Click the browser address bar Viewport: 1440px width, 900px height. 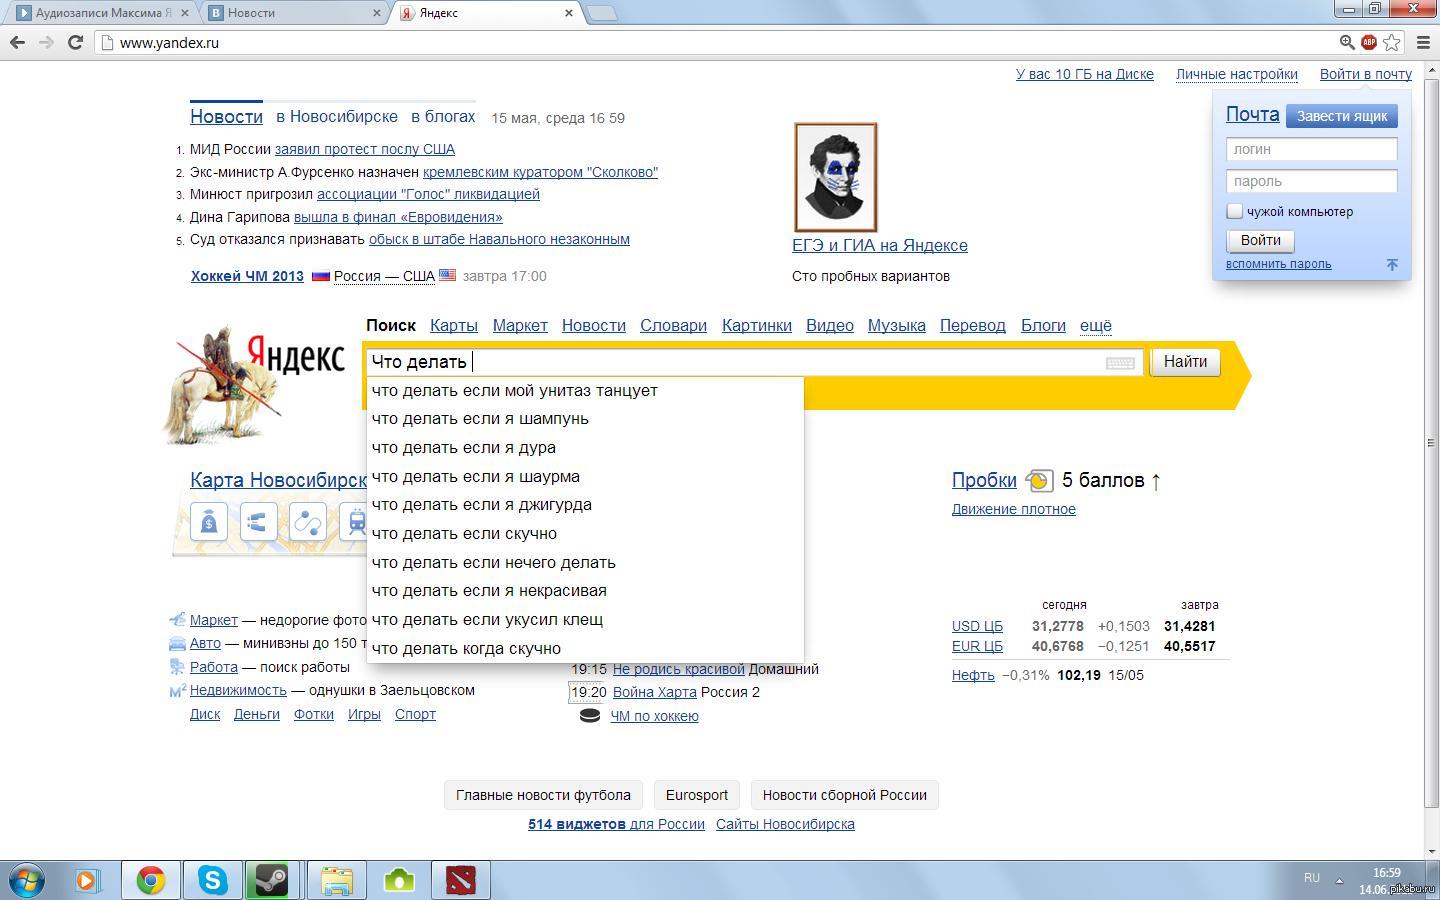coord(720,42)
